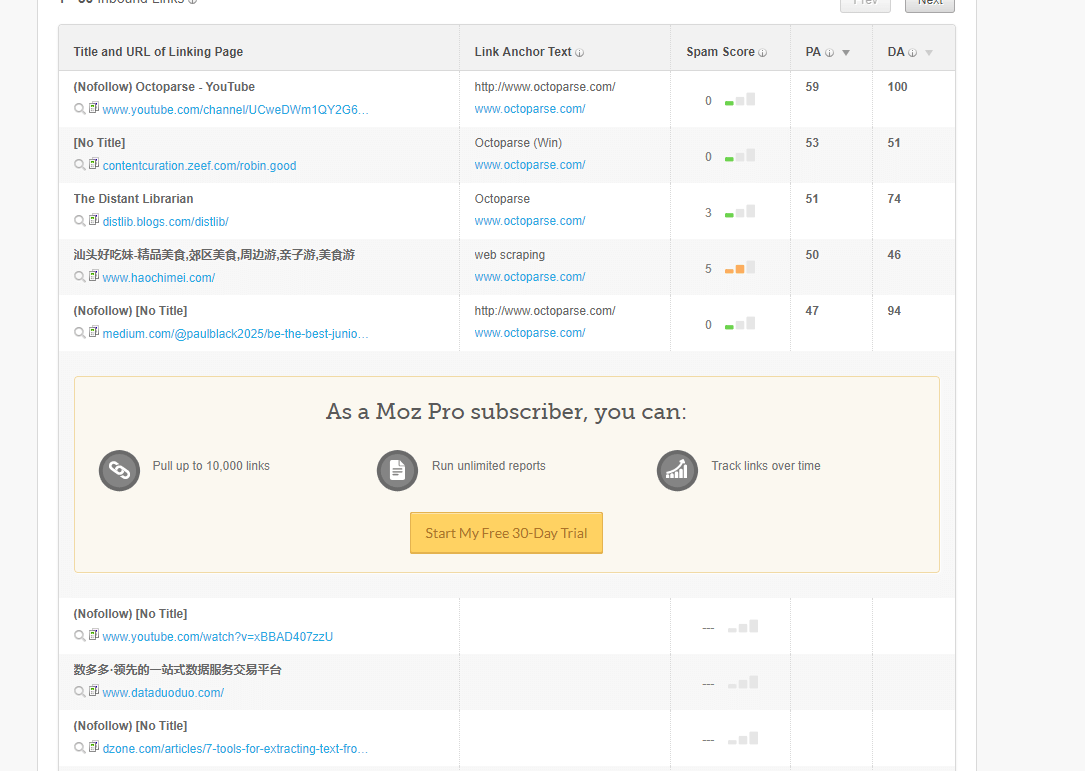Click DA value 94 in medium row
The image size is (1085, 771).
click(x=894, y=311)
